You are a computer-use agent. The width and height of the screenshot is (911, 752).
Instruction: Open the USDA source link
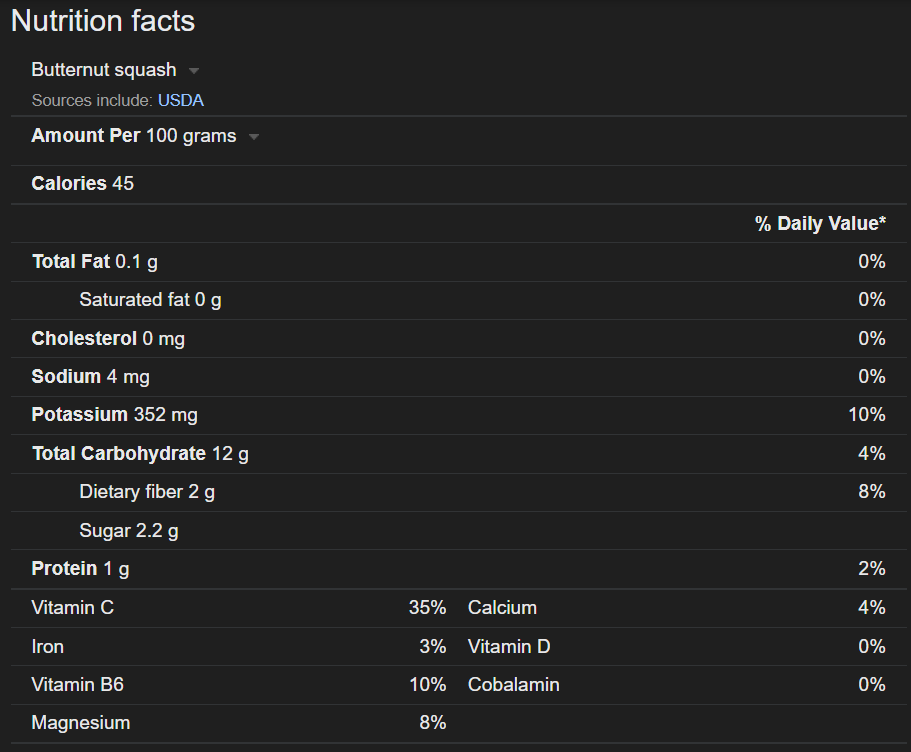pyautogui.click(x=181, y=100)
